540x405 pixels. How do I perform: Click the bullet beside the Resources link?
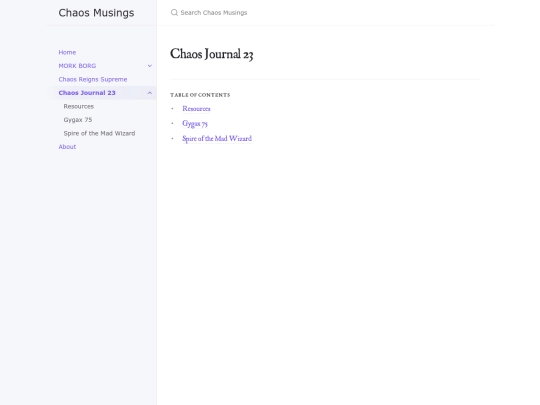172,108
